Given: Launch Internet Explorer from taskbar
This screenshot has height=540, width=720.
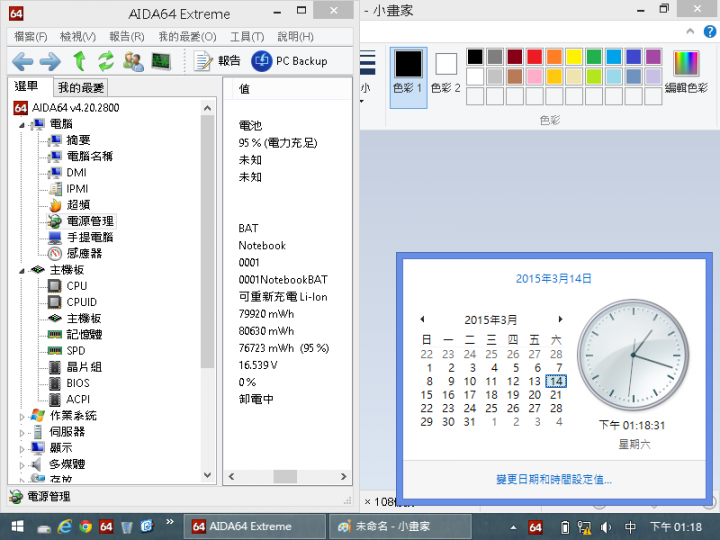Looking at the screenshot, I should pos(65,527).
